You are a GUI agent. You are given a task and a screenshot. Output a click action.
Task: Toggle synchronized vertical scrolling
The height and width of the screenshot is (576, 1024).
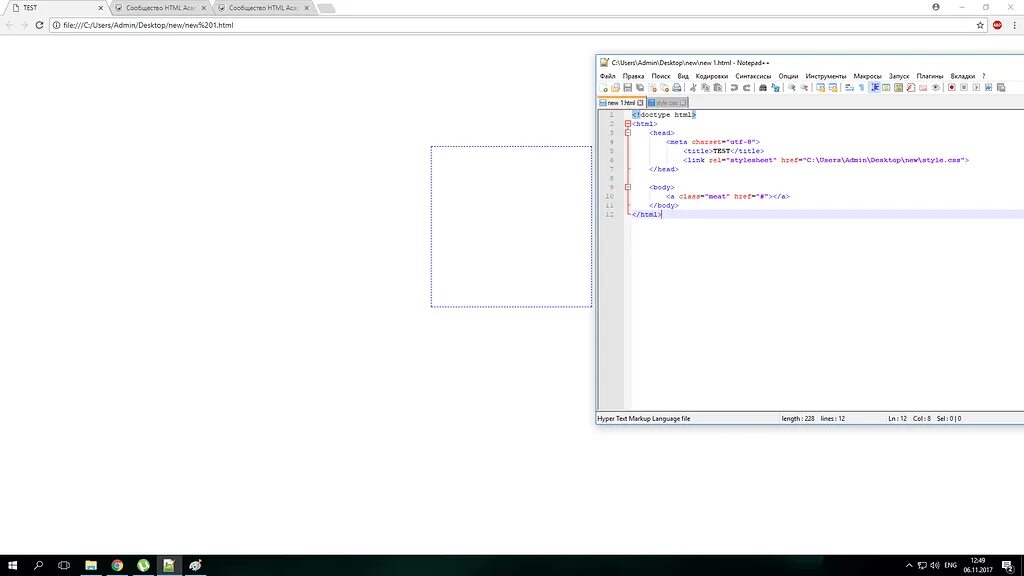pos(820,88)
